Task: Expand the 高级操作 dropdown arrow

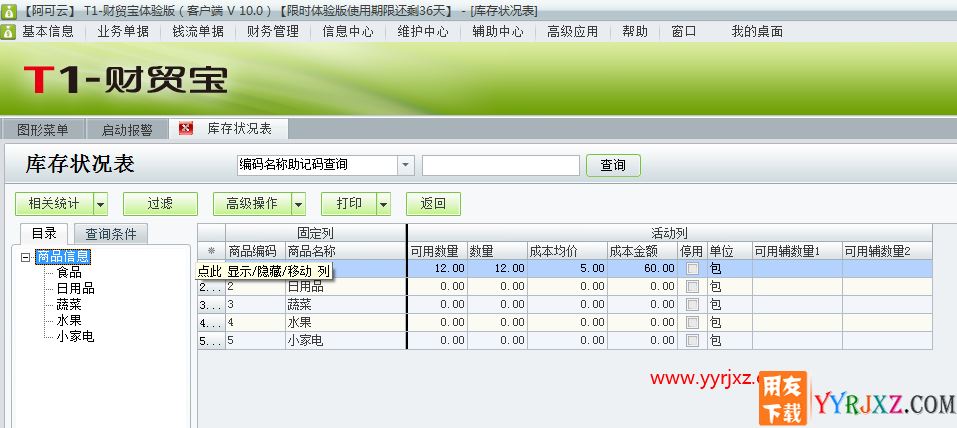Action: click(x=298, y=204)
